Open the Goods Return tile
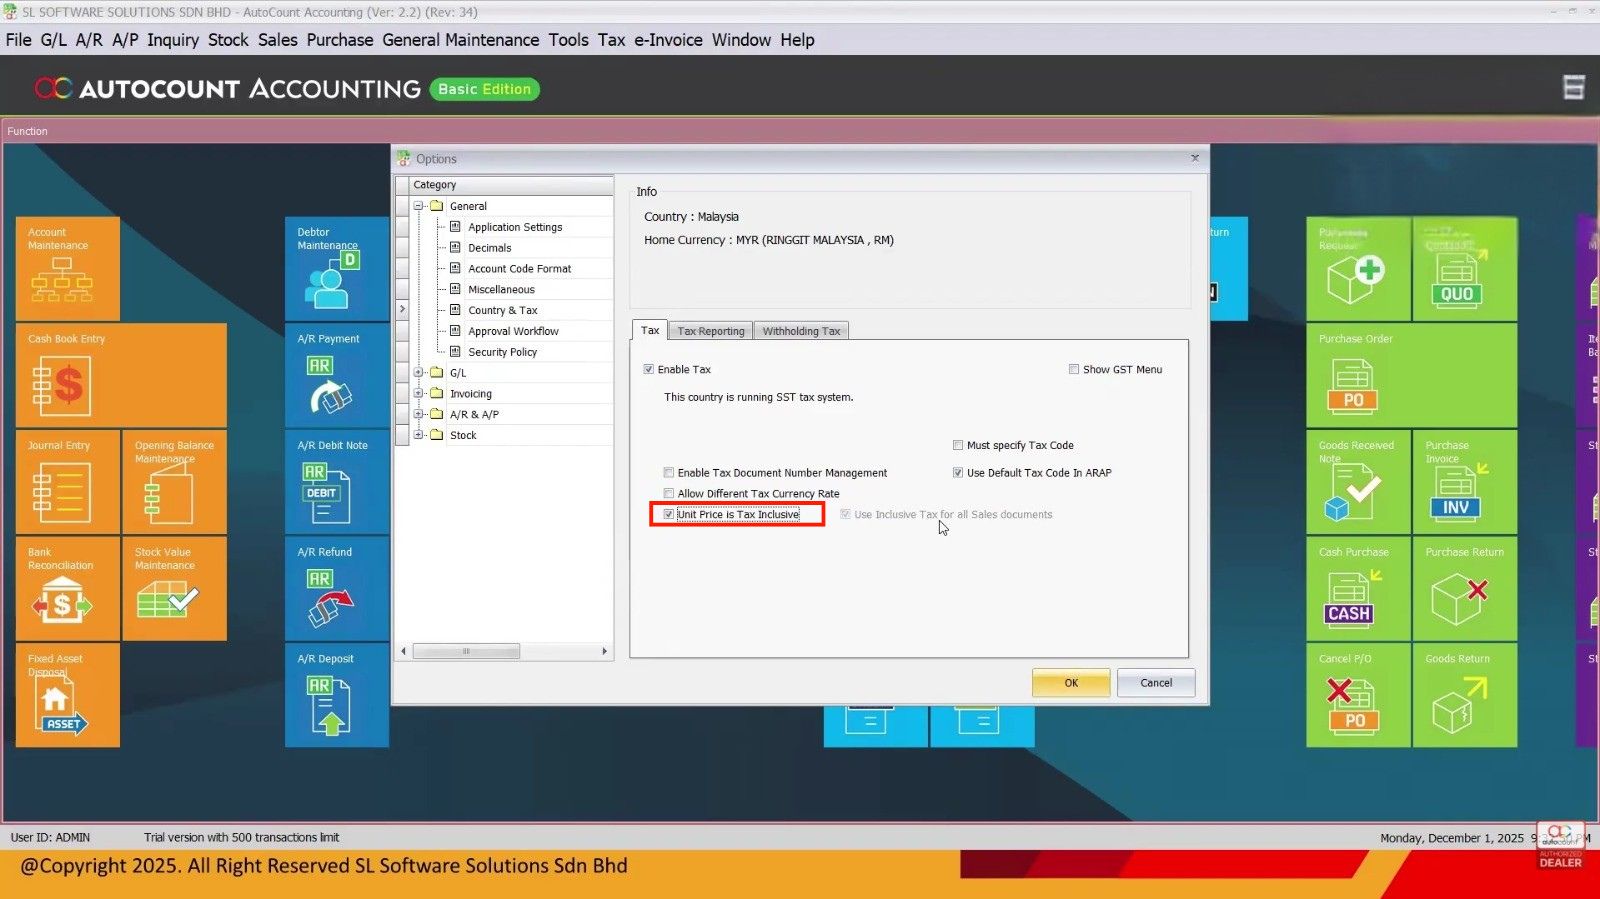This screenshot has height=899, width=1600. point(1465,695)
